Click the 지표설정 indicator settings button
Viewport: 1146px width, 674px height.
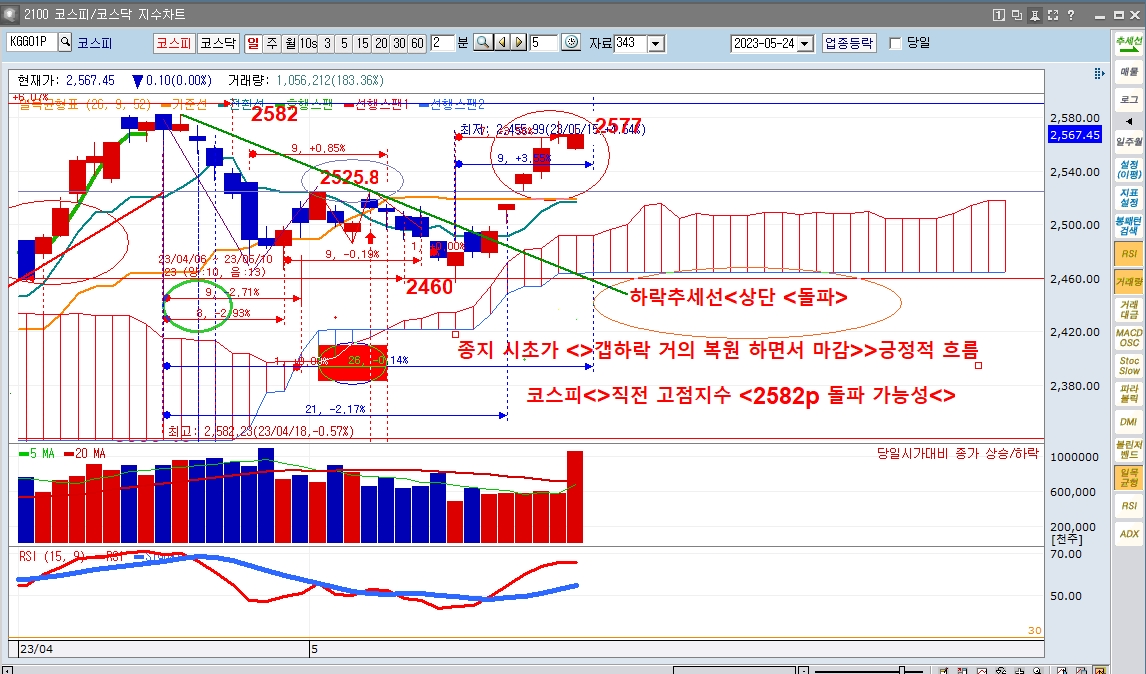1129,197
